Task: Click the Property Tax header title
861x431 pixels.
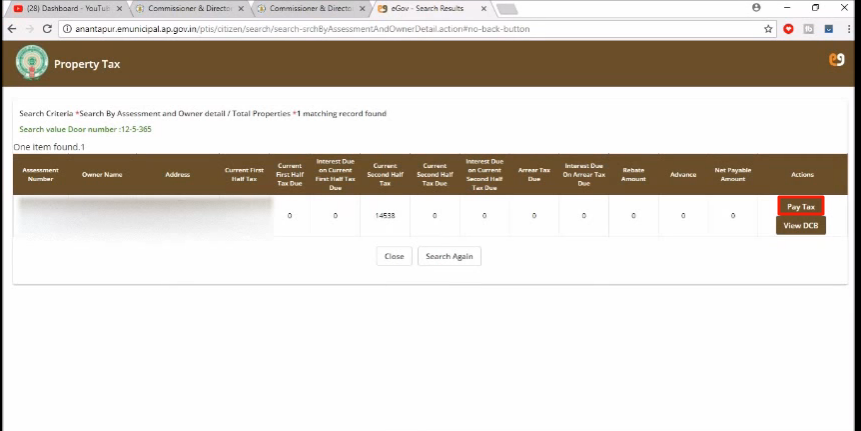Action: point(87,64)
